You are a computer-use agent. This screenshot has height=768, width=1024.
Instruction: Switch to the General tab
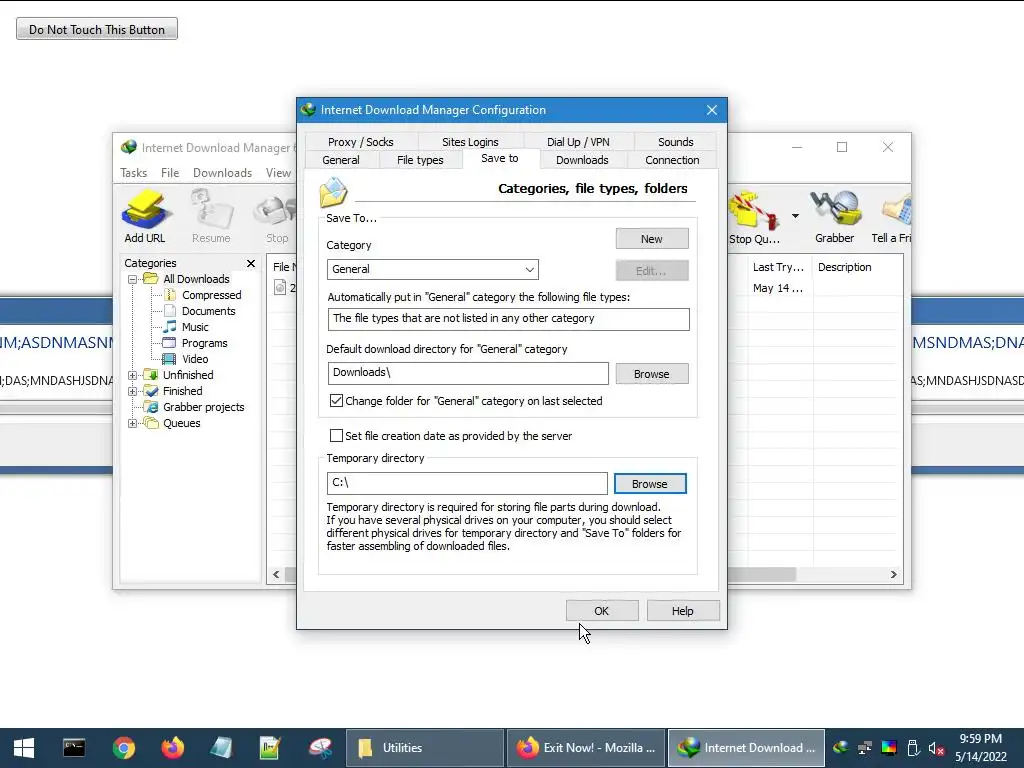point(341,160)
